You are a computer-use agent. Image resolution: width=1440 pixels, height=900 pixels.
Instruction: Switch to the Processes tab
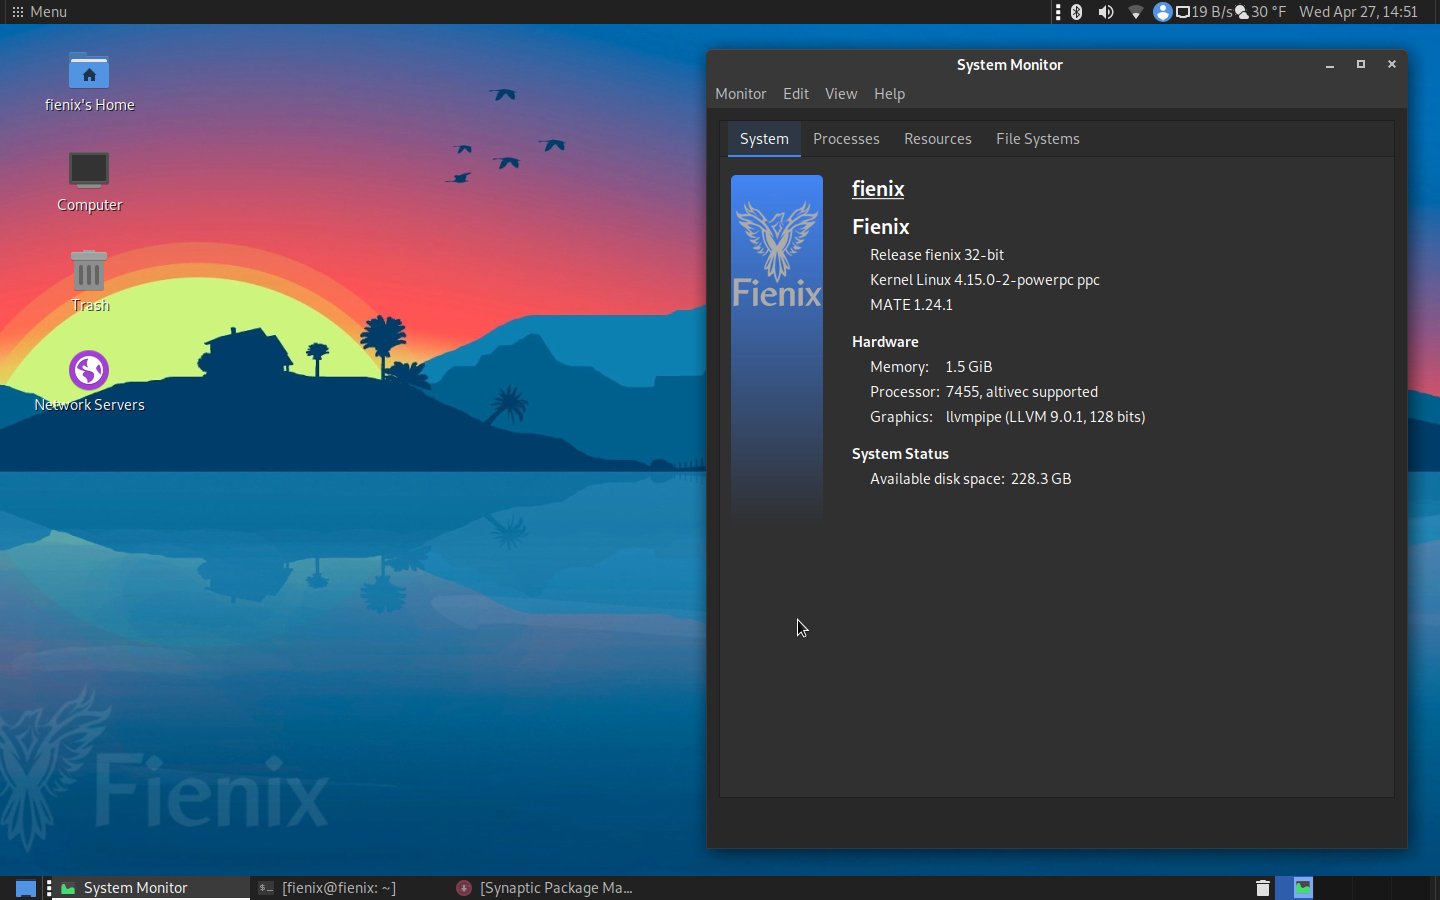click(x=846, y=139)
